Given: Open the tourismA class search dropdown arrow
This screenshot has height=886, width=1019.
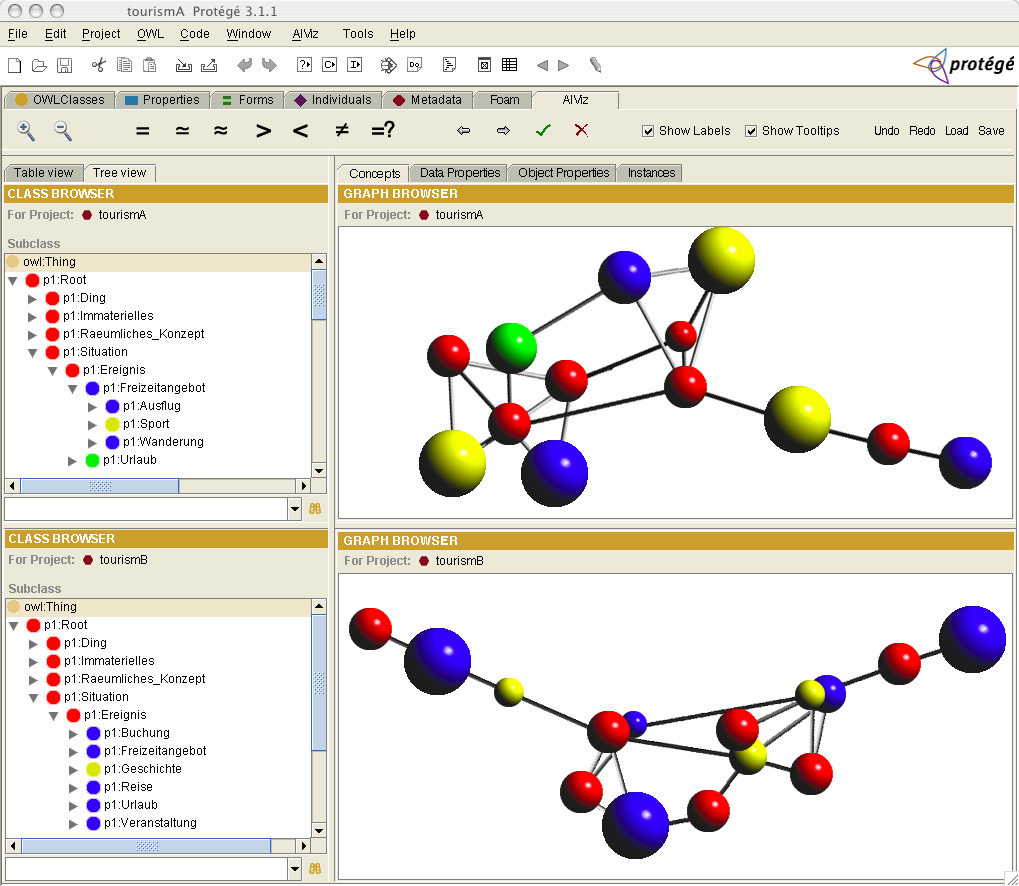Looking at the screenshot, I should [x=294, y=509].
